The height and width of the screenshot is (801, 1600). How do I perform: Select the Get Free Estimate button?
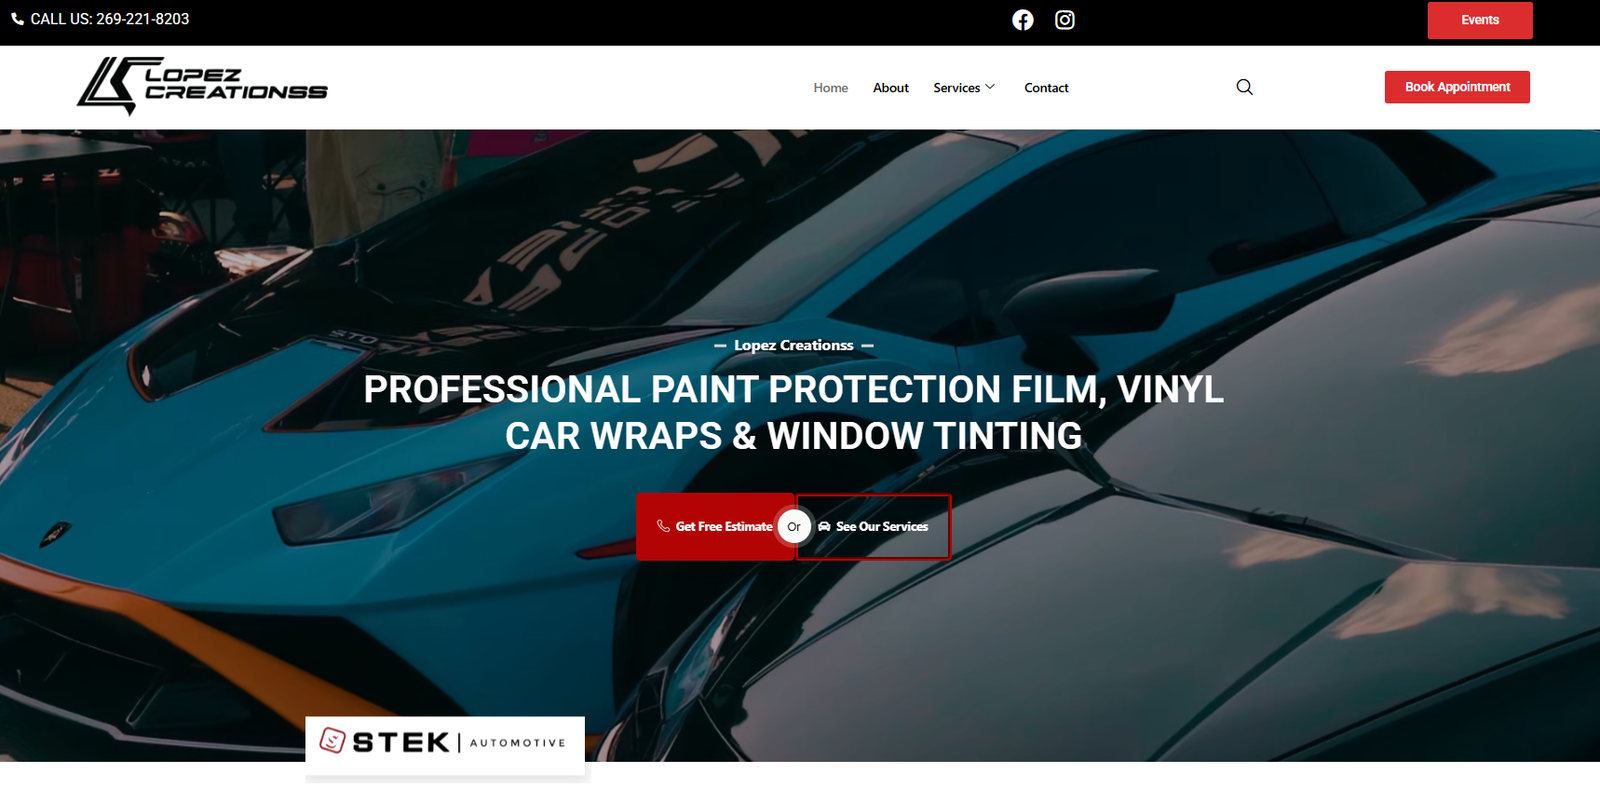tap(714, 527)
